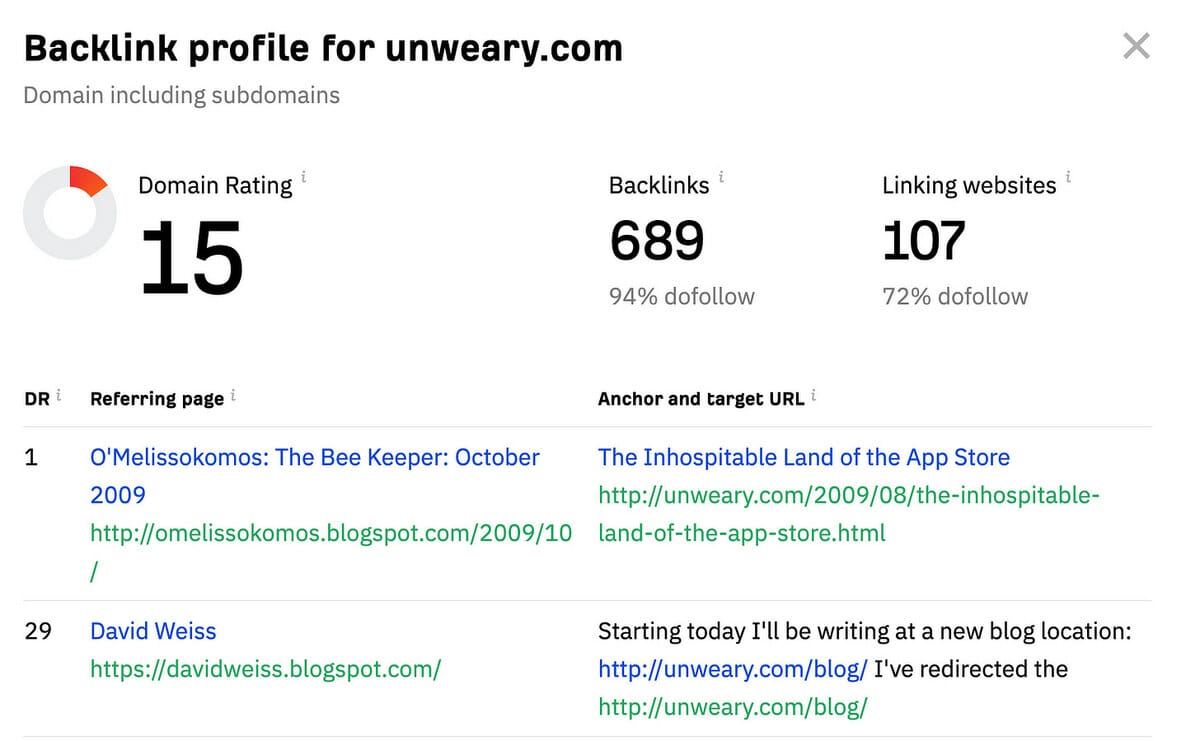This screenshot has width=1200, height=741.
Task: Open David Weiss referring page link
Action: coord(153,631)
